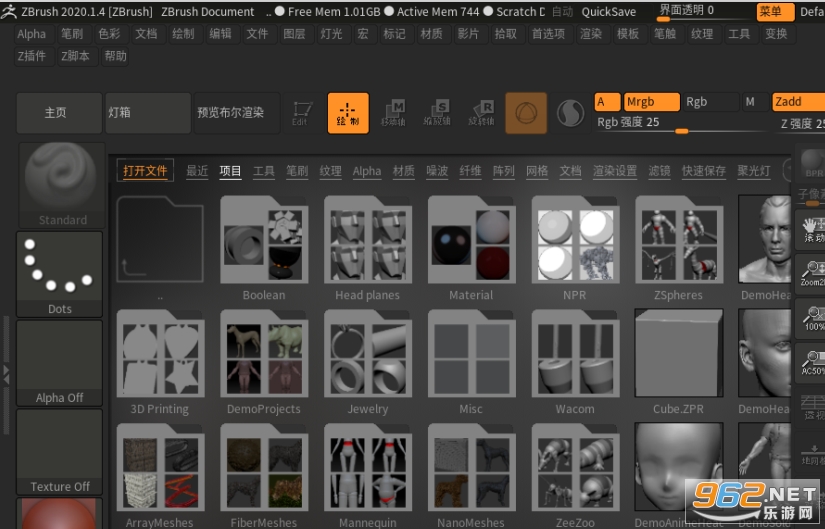Open the Texture Off selector
Screen dimensions: 825x529
pyautogui.click(x=59, y=452)
